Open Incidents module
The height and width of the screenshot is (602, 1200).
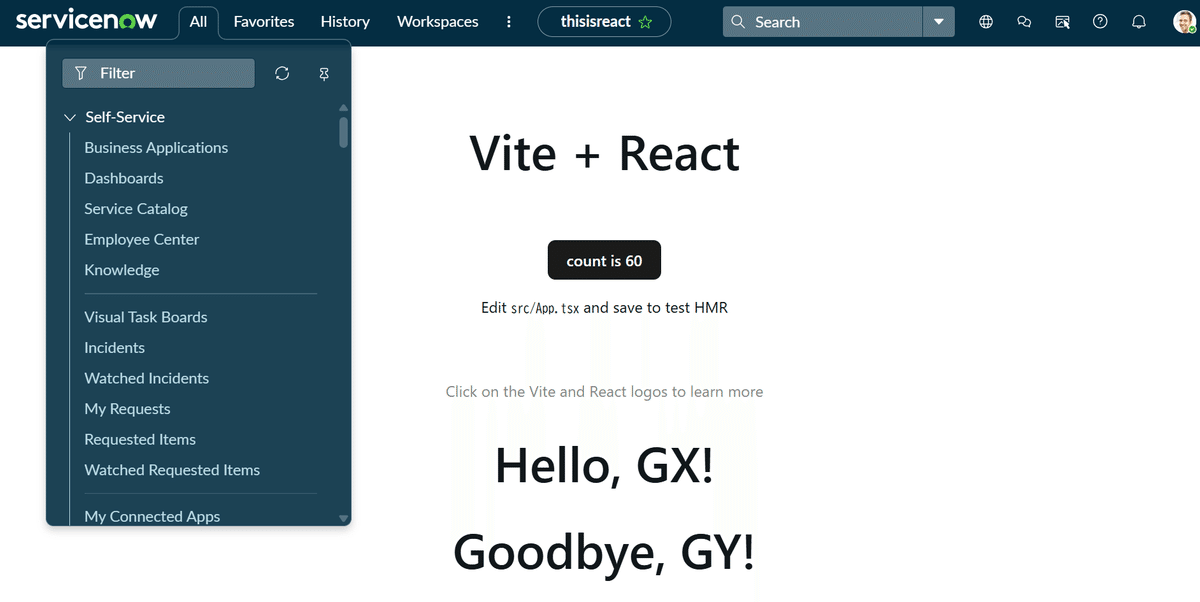(115, 348)
